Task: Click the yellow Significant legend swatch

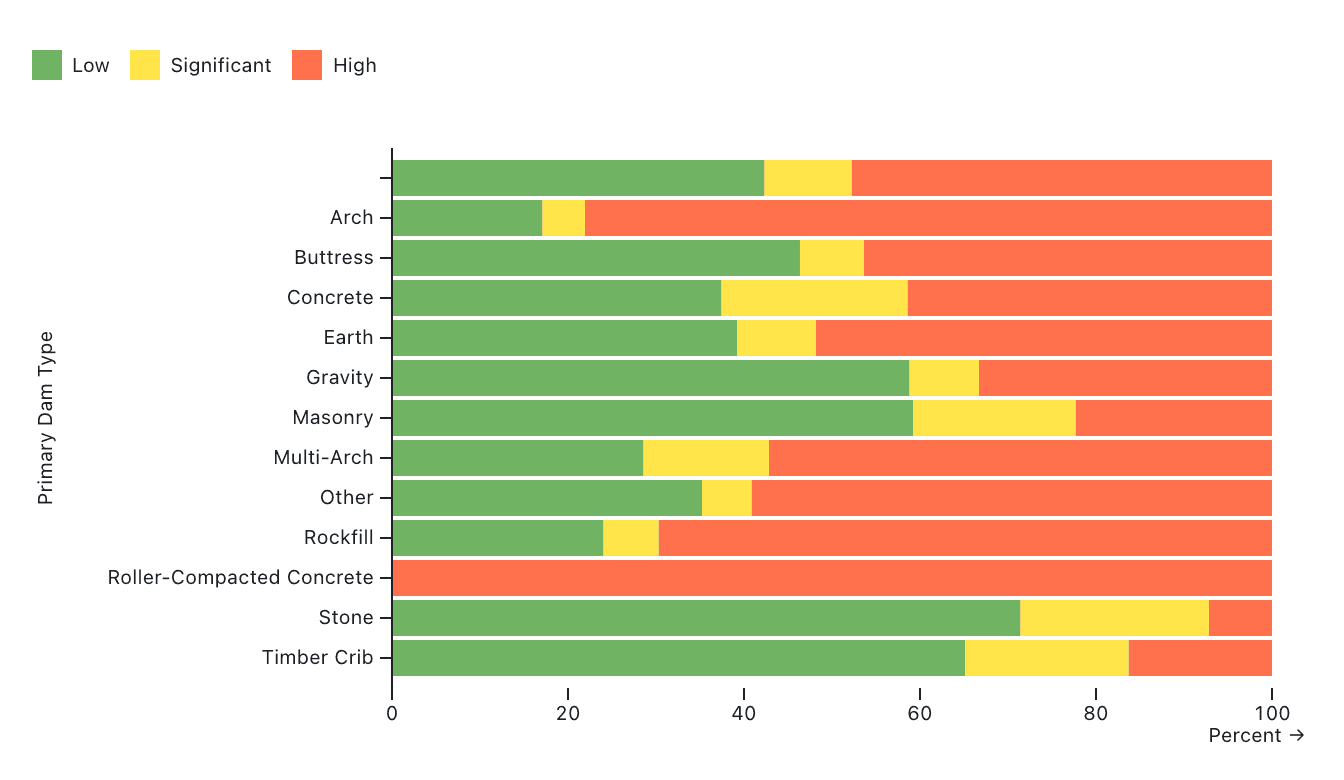Action: point(145,65)
